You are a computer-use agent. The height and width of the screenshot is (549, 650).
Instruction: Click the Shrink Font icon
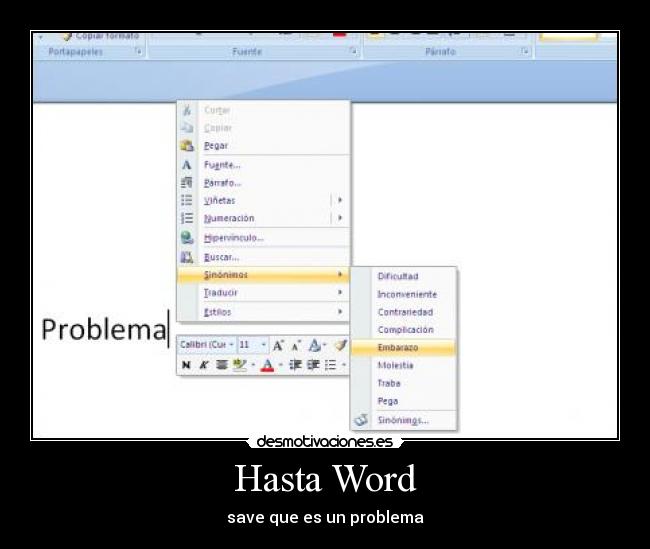click(x=296, y=345)
